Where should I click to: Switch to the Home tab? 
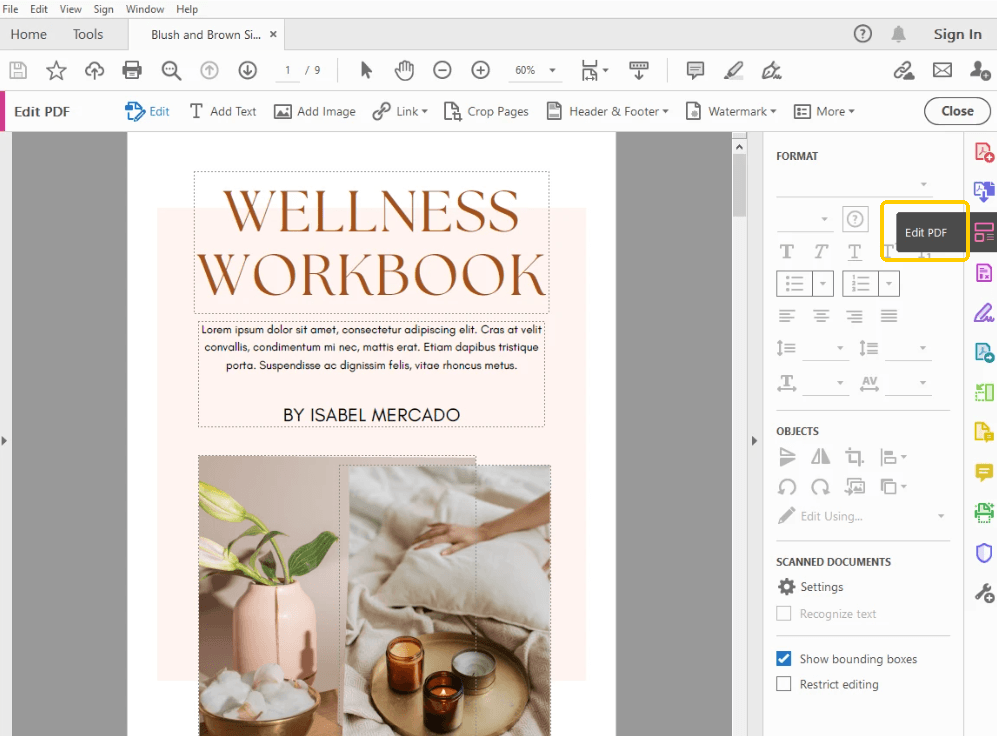29,34
